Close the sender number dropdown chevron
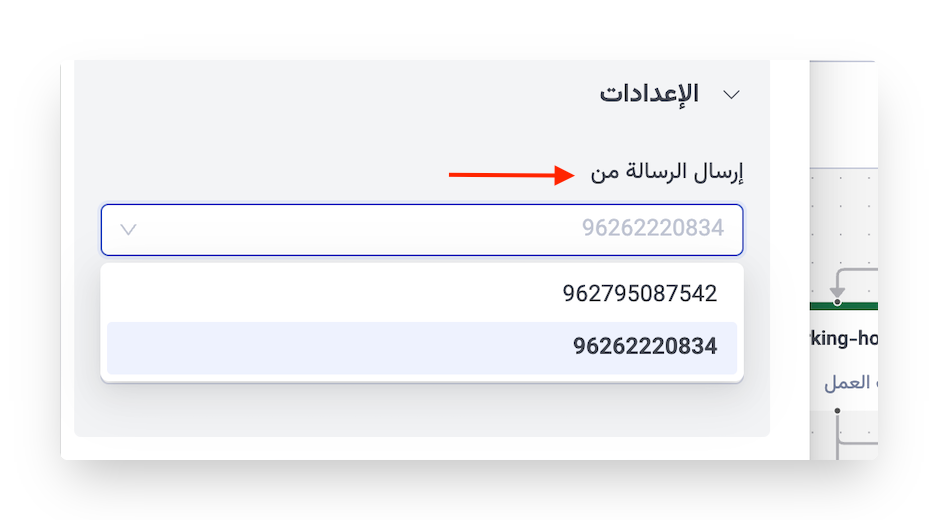 (128, 230)
